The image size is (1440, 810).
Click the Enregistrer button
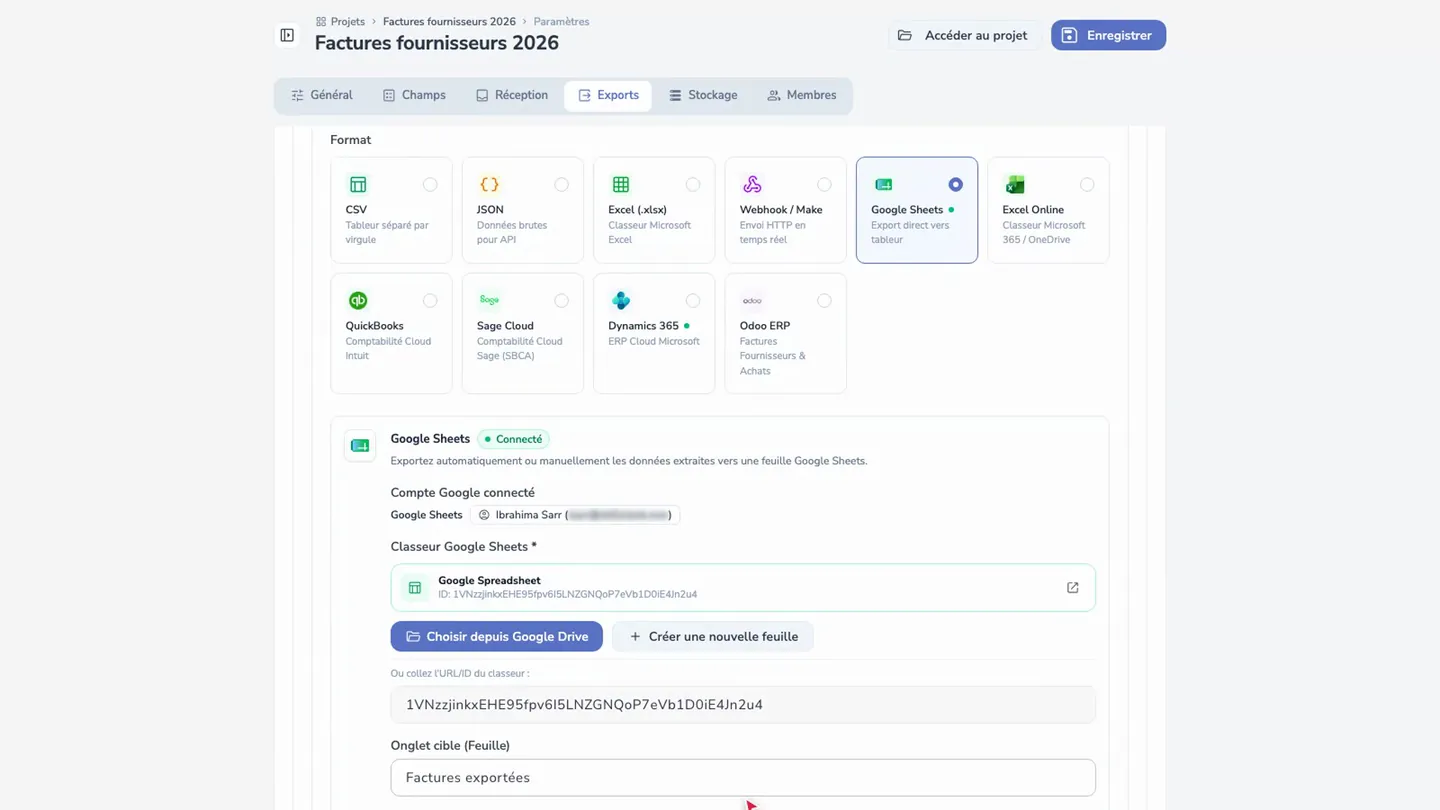pos(1108,35)
